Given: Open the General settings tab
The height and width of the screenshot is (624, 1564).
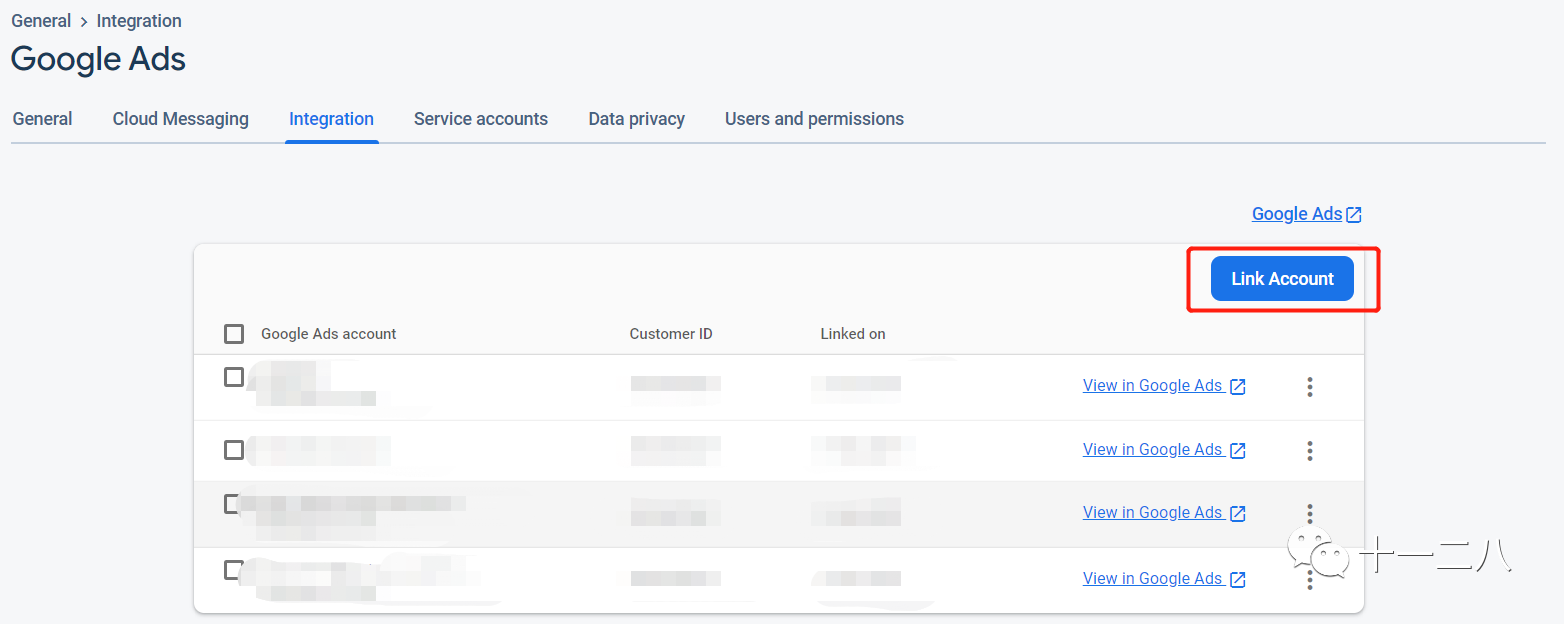Looking at the screenshot, I should [x=42, y=119].
